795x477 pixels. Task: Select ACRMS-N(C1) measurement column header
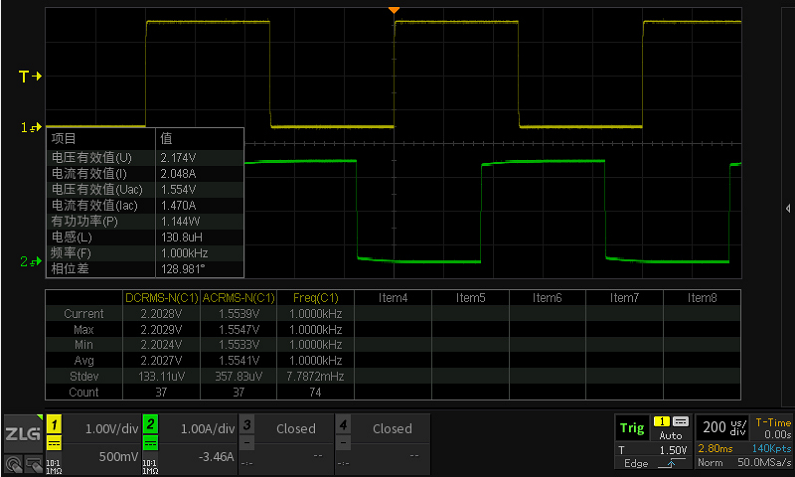(238, 298)
